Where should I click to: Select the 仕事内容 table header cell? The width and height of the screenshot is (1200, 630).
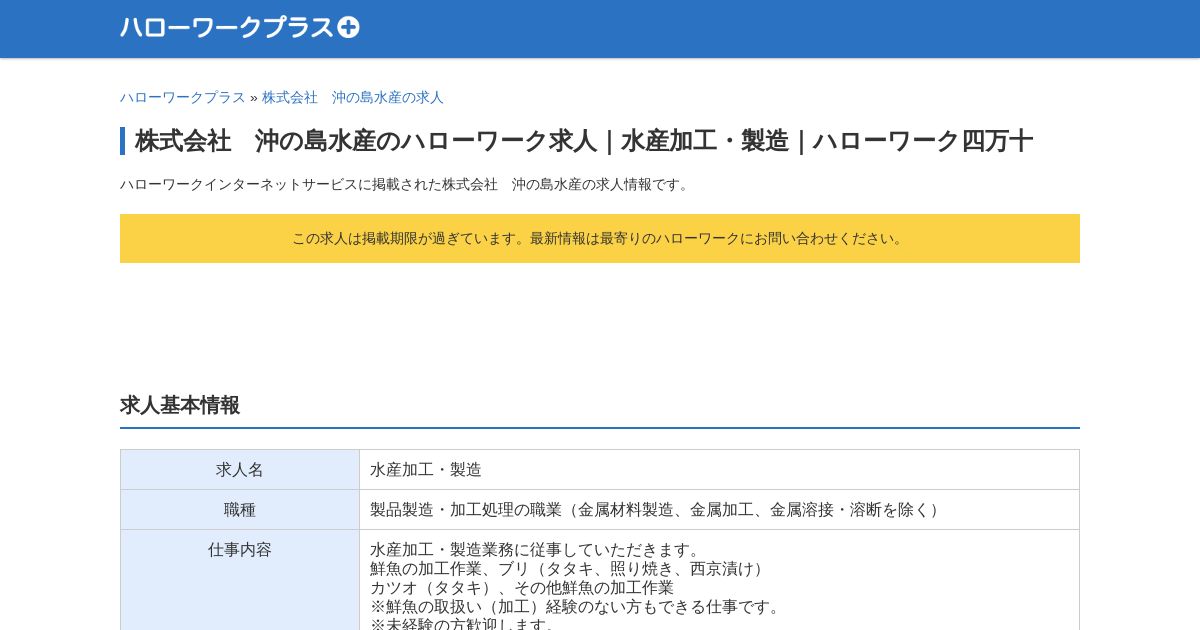pyautogui.click(x=240, y=580)
